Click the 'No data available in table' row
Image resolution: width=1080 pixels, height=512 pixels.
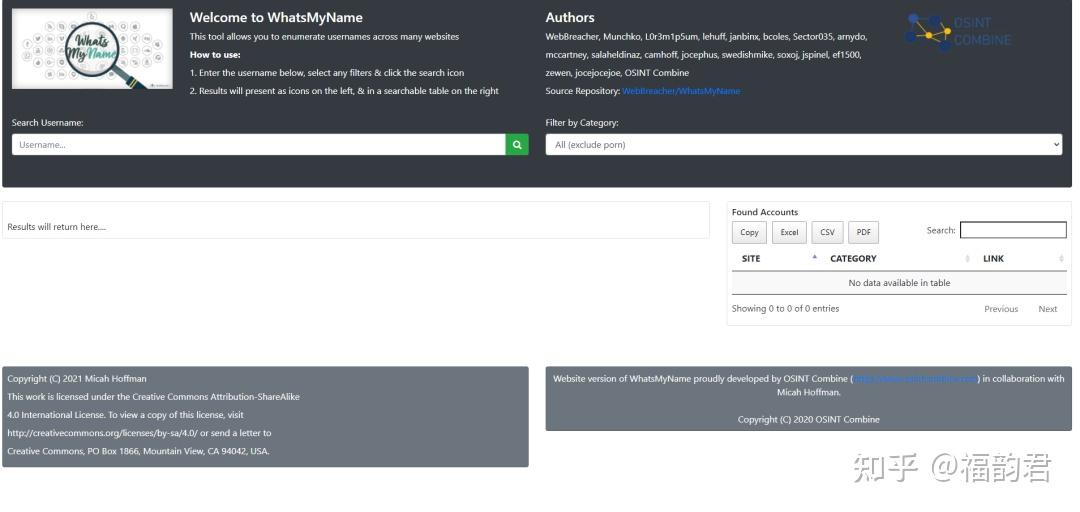(x=899, y=283)
